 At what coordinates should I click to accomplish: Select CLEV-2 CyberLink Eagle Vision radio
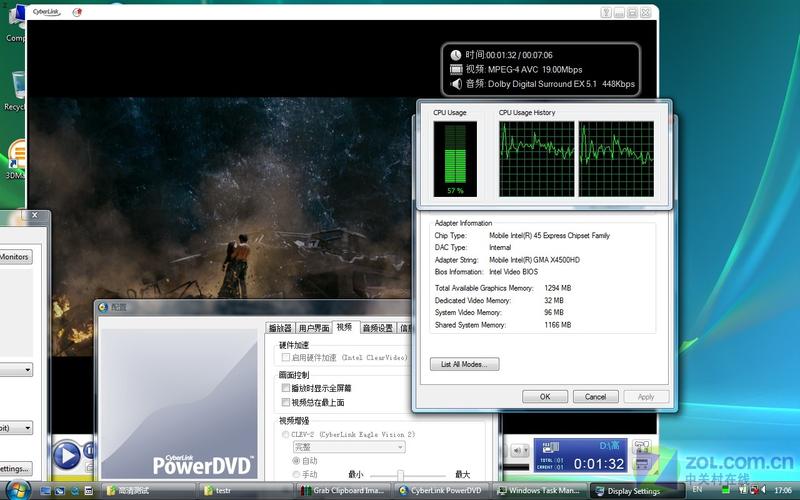pos(285,435)
